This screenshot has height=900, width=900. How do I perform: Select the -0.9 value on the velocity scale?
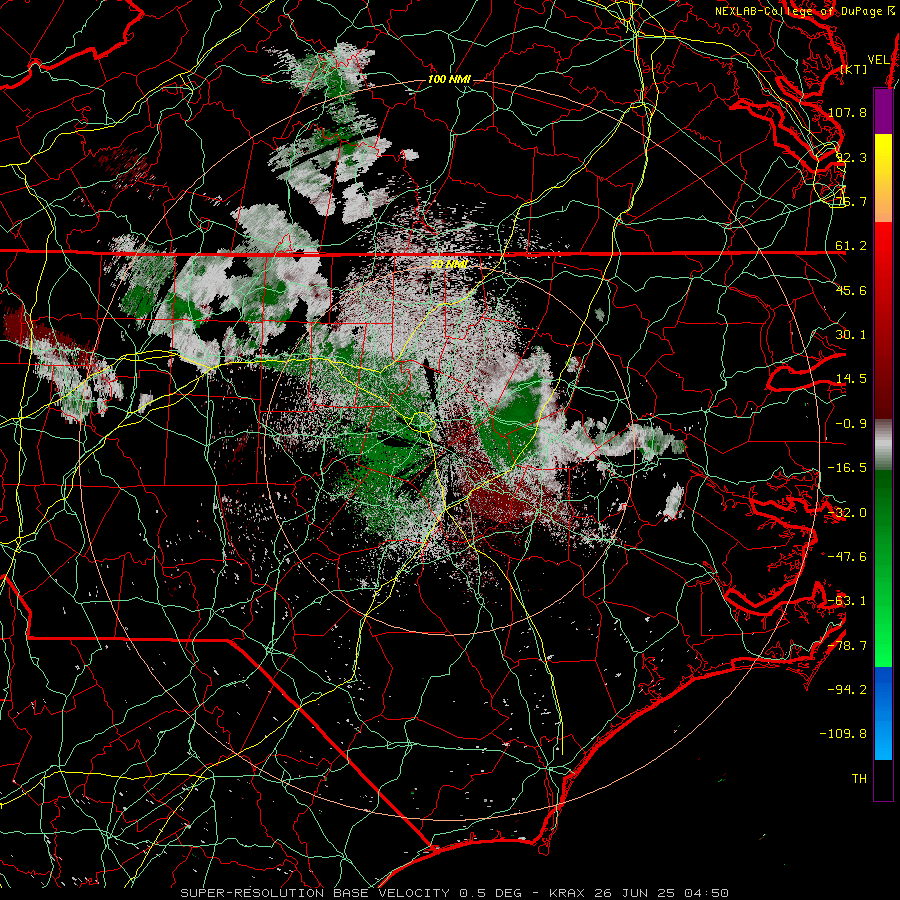(851, 424)
